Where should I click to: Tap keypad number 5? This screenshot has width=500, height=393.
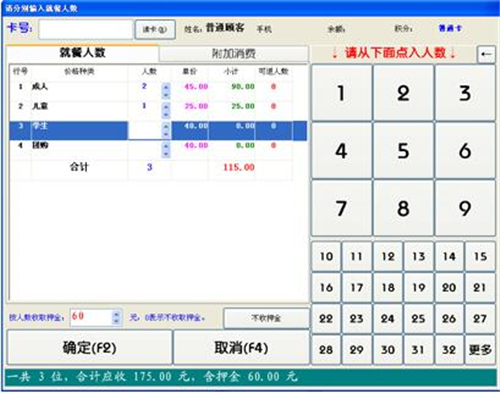pos(403,151)
